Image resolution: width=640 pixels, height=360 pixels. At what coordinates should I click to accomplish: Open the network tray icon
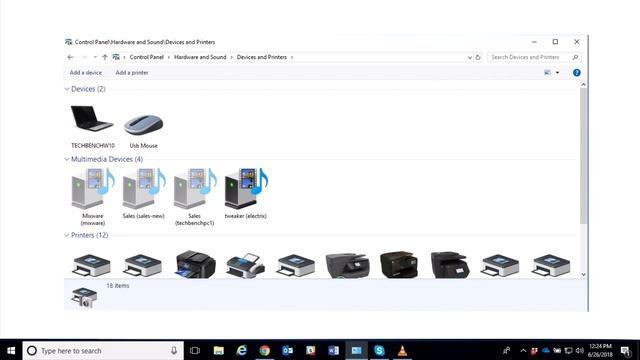(568, 350)
